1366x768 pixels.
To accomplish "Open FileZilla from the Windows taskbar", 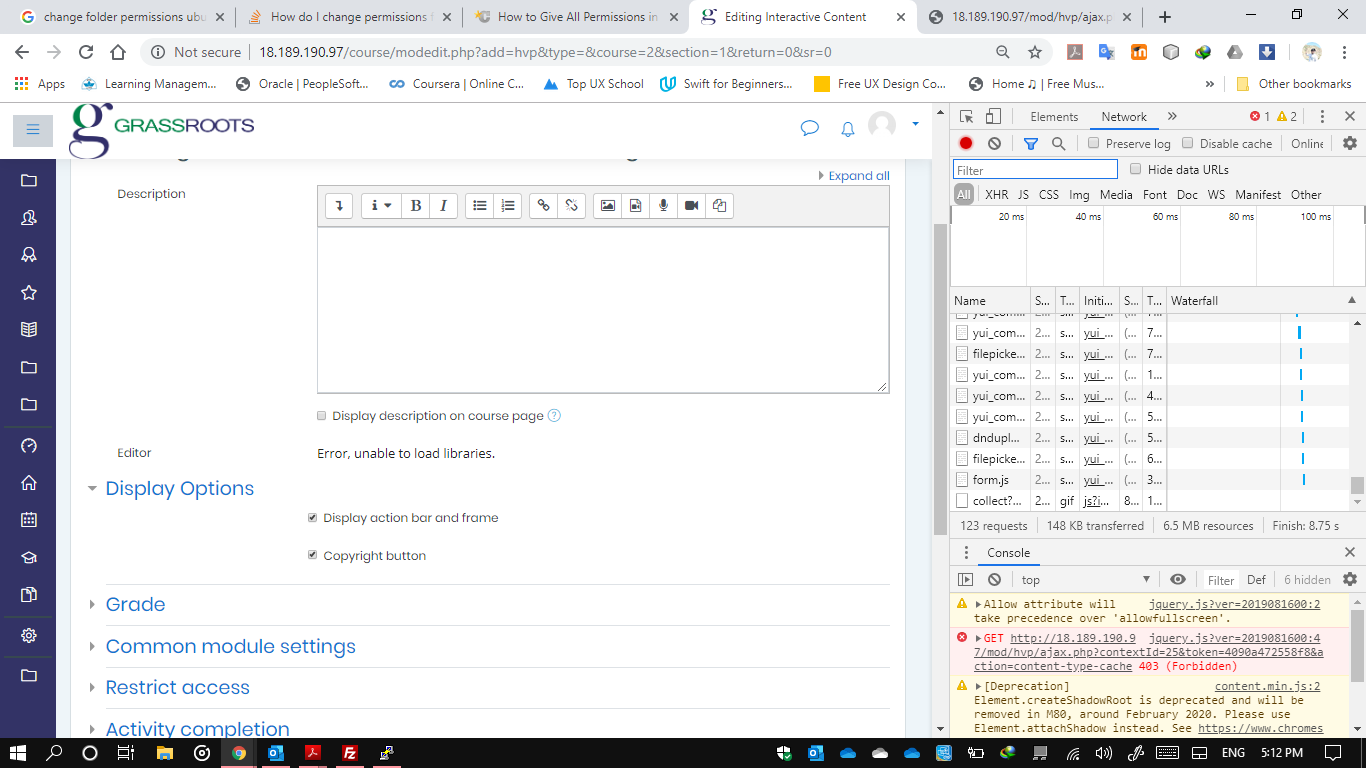I will [350, 753].
